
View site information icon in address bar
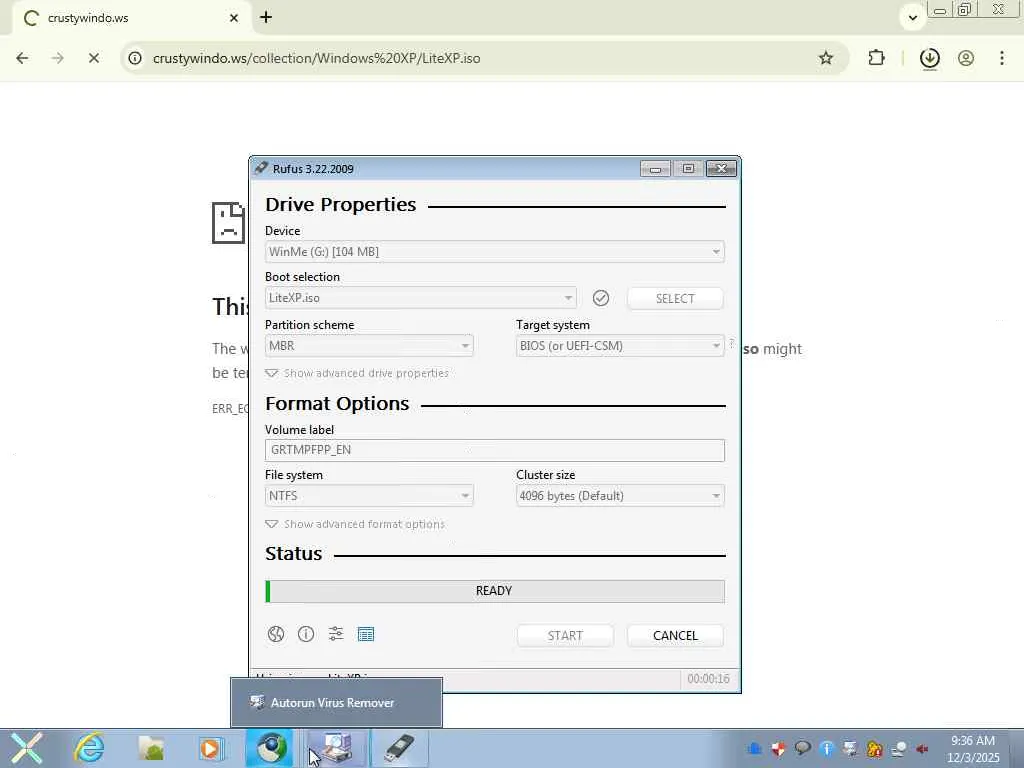point(135,58)
